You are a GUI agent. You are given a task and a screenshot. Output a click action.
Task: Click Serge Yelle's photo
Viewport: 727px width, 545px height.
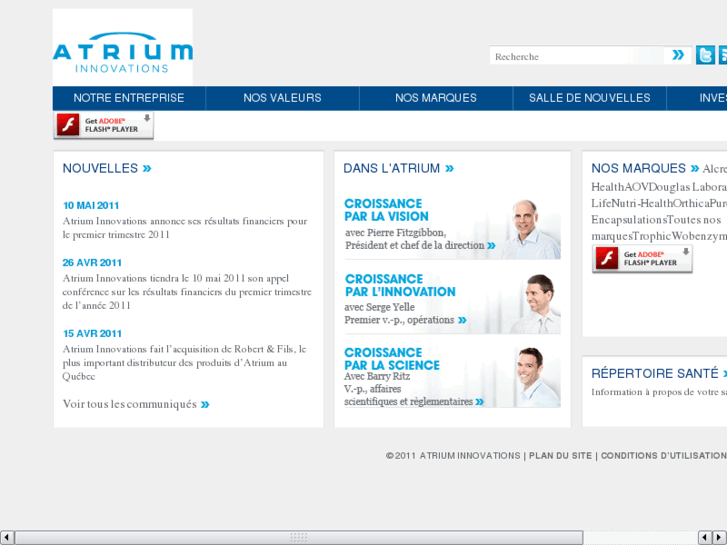pos(538,303)
